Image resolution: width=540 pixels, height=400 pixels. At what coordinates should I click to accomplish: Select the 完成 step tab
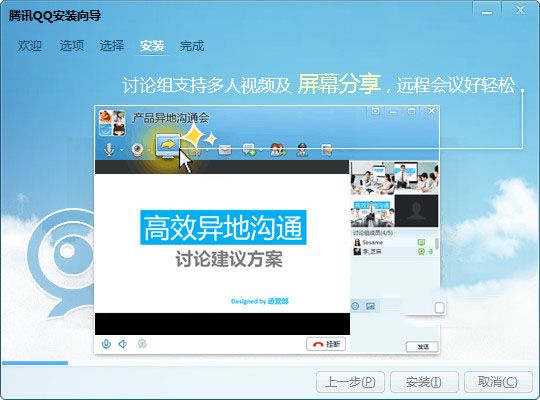[192, 45]
